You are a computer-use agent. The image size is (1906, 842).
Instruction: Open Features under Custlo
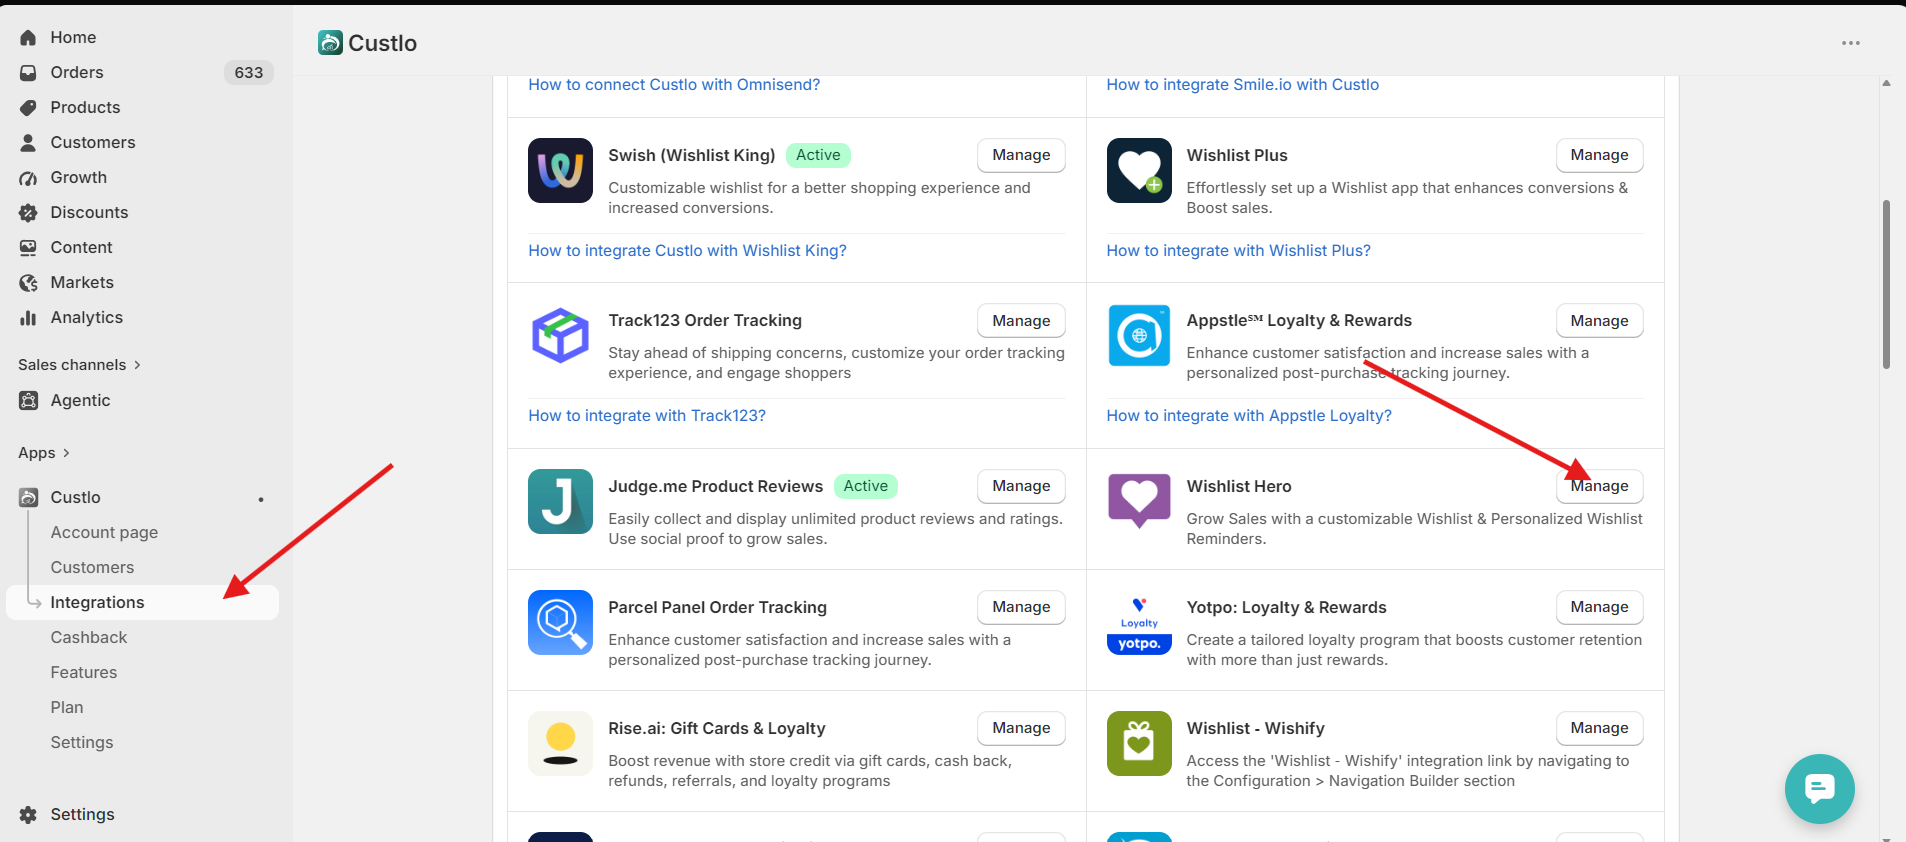click(x=84, y=672)
